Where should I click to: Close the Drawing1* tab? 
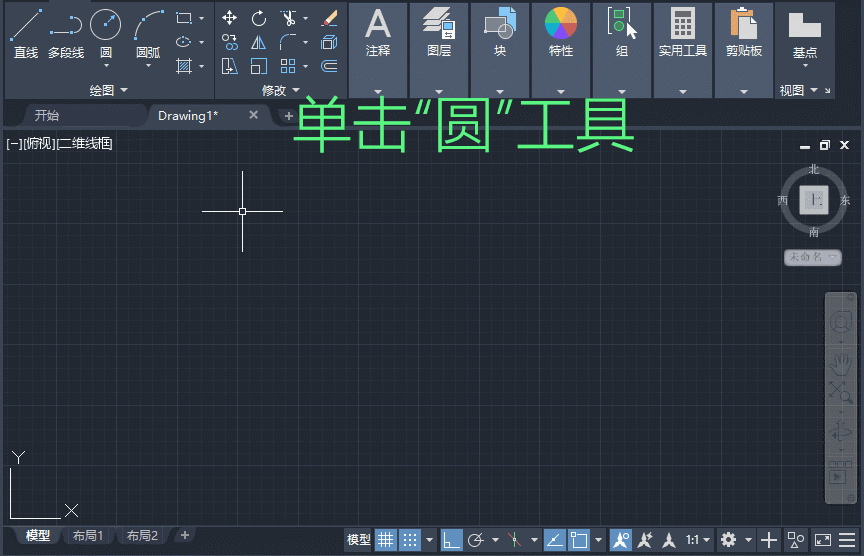(253, 115)
